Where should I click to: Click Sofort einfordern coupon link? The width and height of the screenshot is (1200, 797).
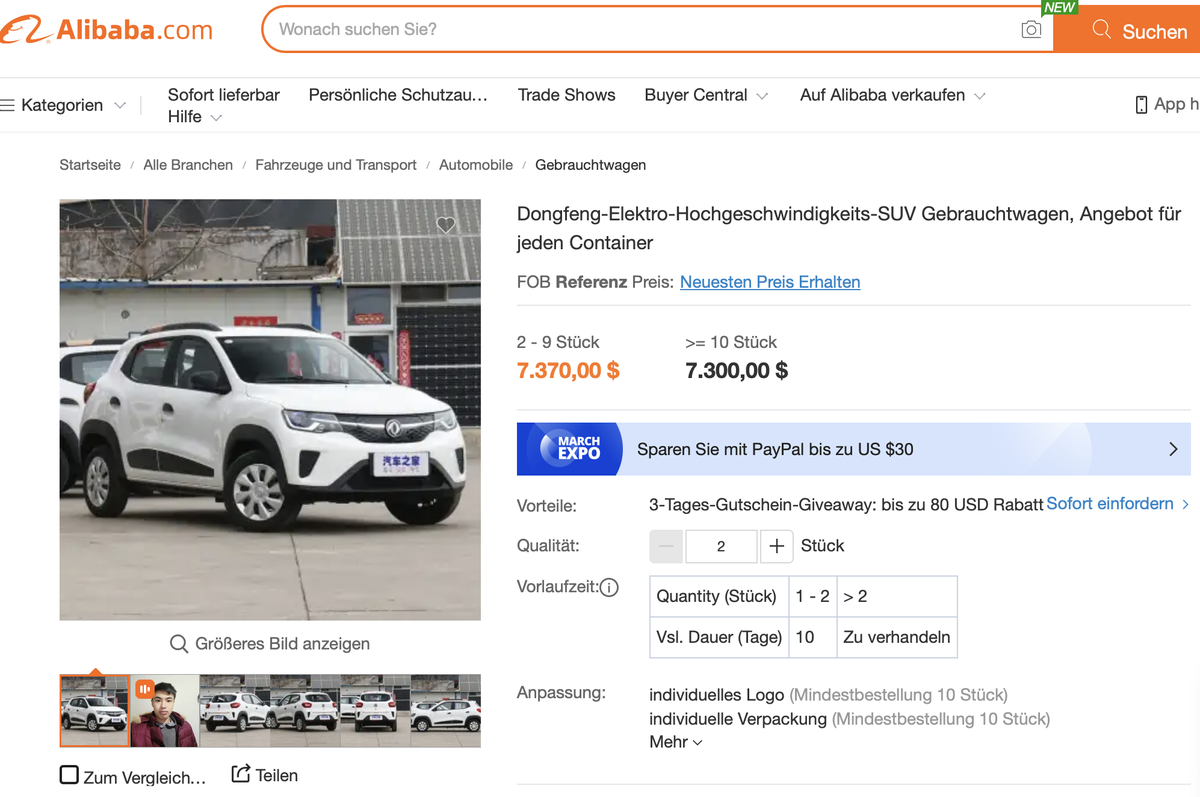(x=1118, y=504)
